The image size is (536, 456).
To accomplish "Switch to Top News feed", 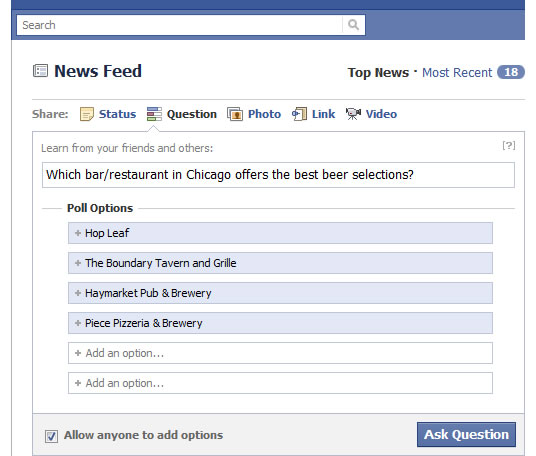I will [378, 73].
